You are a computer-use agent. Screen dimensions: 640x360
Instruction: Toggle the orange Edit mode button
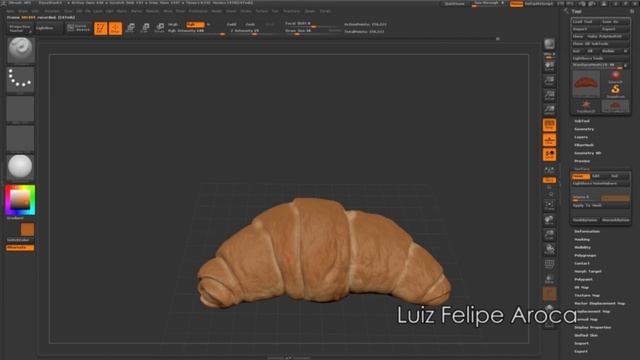(x=100, y=28)
